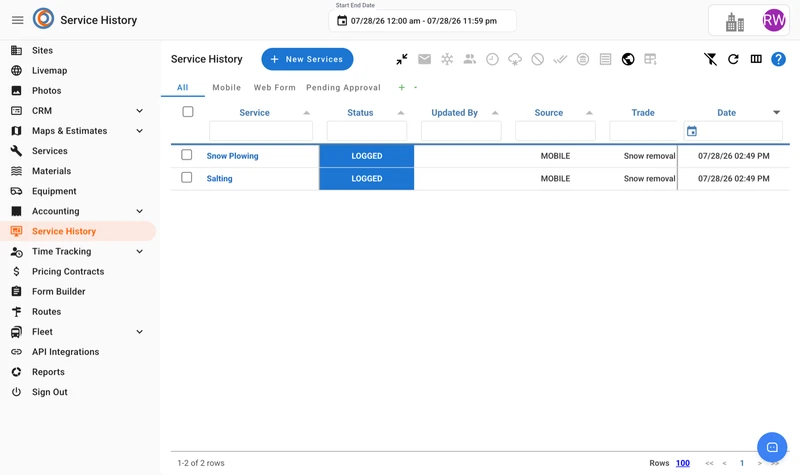Click the double checkmark approve icon

coord(560,59)
